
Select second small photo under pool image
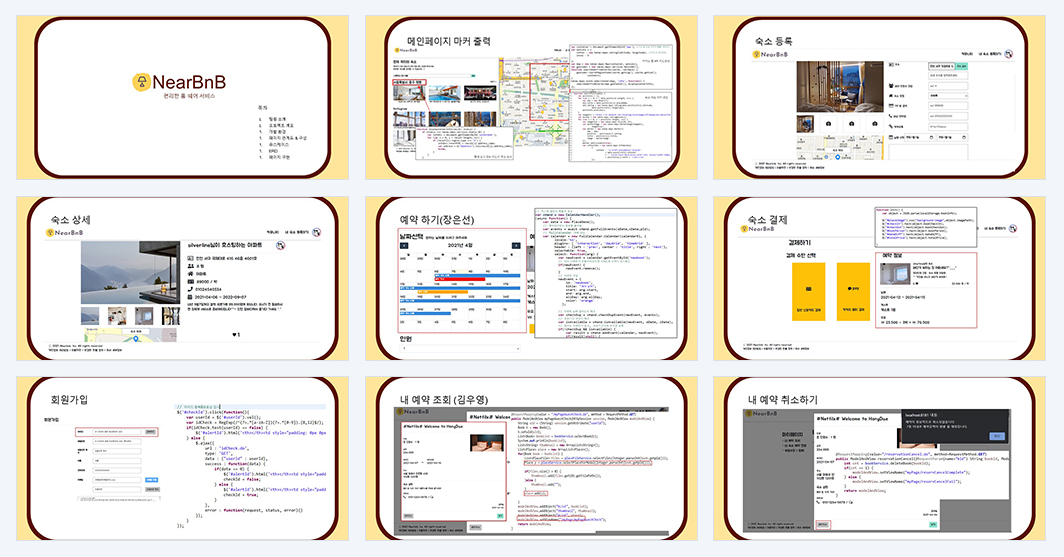click(x=117, y=316)
